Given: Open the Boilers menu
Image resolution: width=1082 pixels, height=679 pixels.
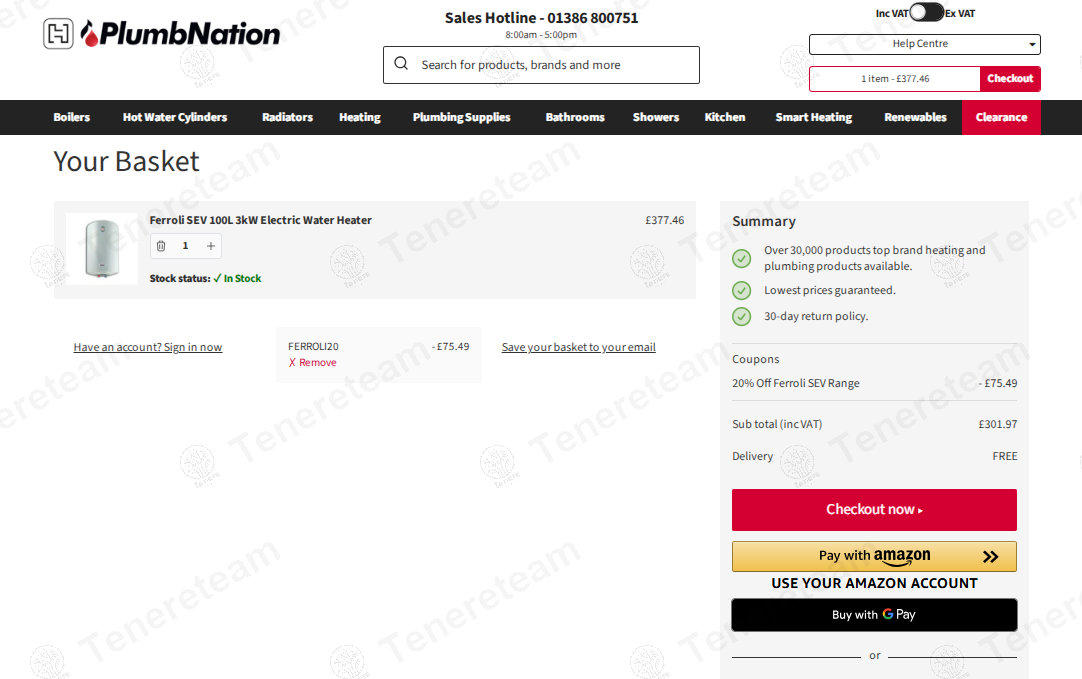Looking at the screenshot, I should click(71, 118).
